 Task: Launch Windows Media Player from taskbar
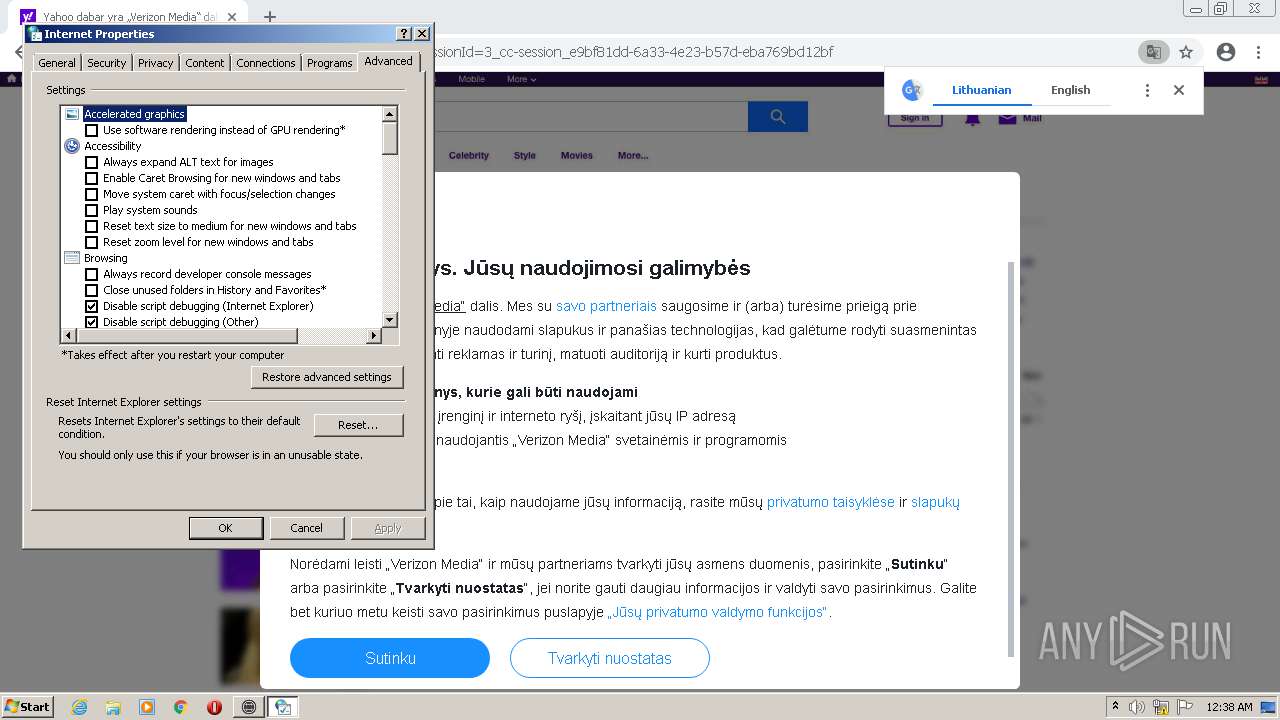click(147, 707)
